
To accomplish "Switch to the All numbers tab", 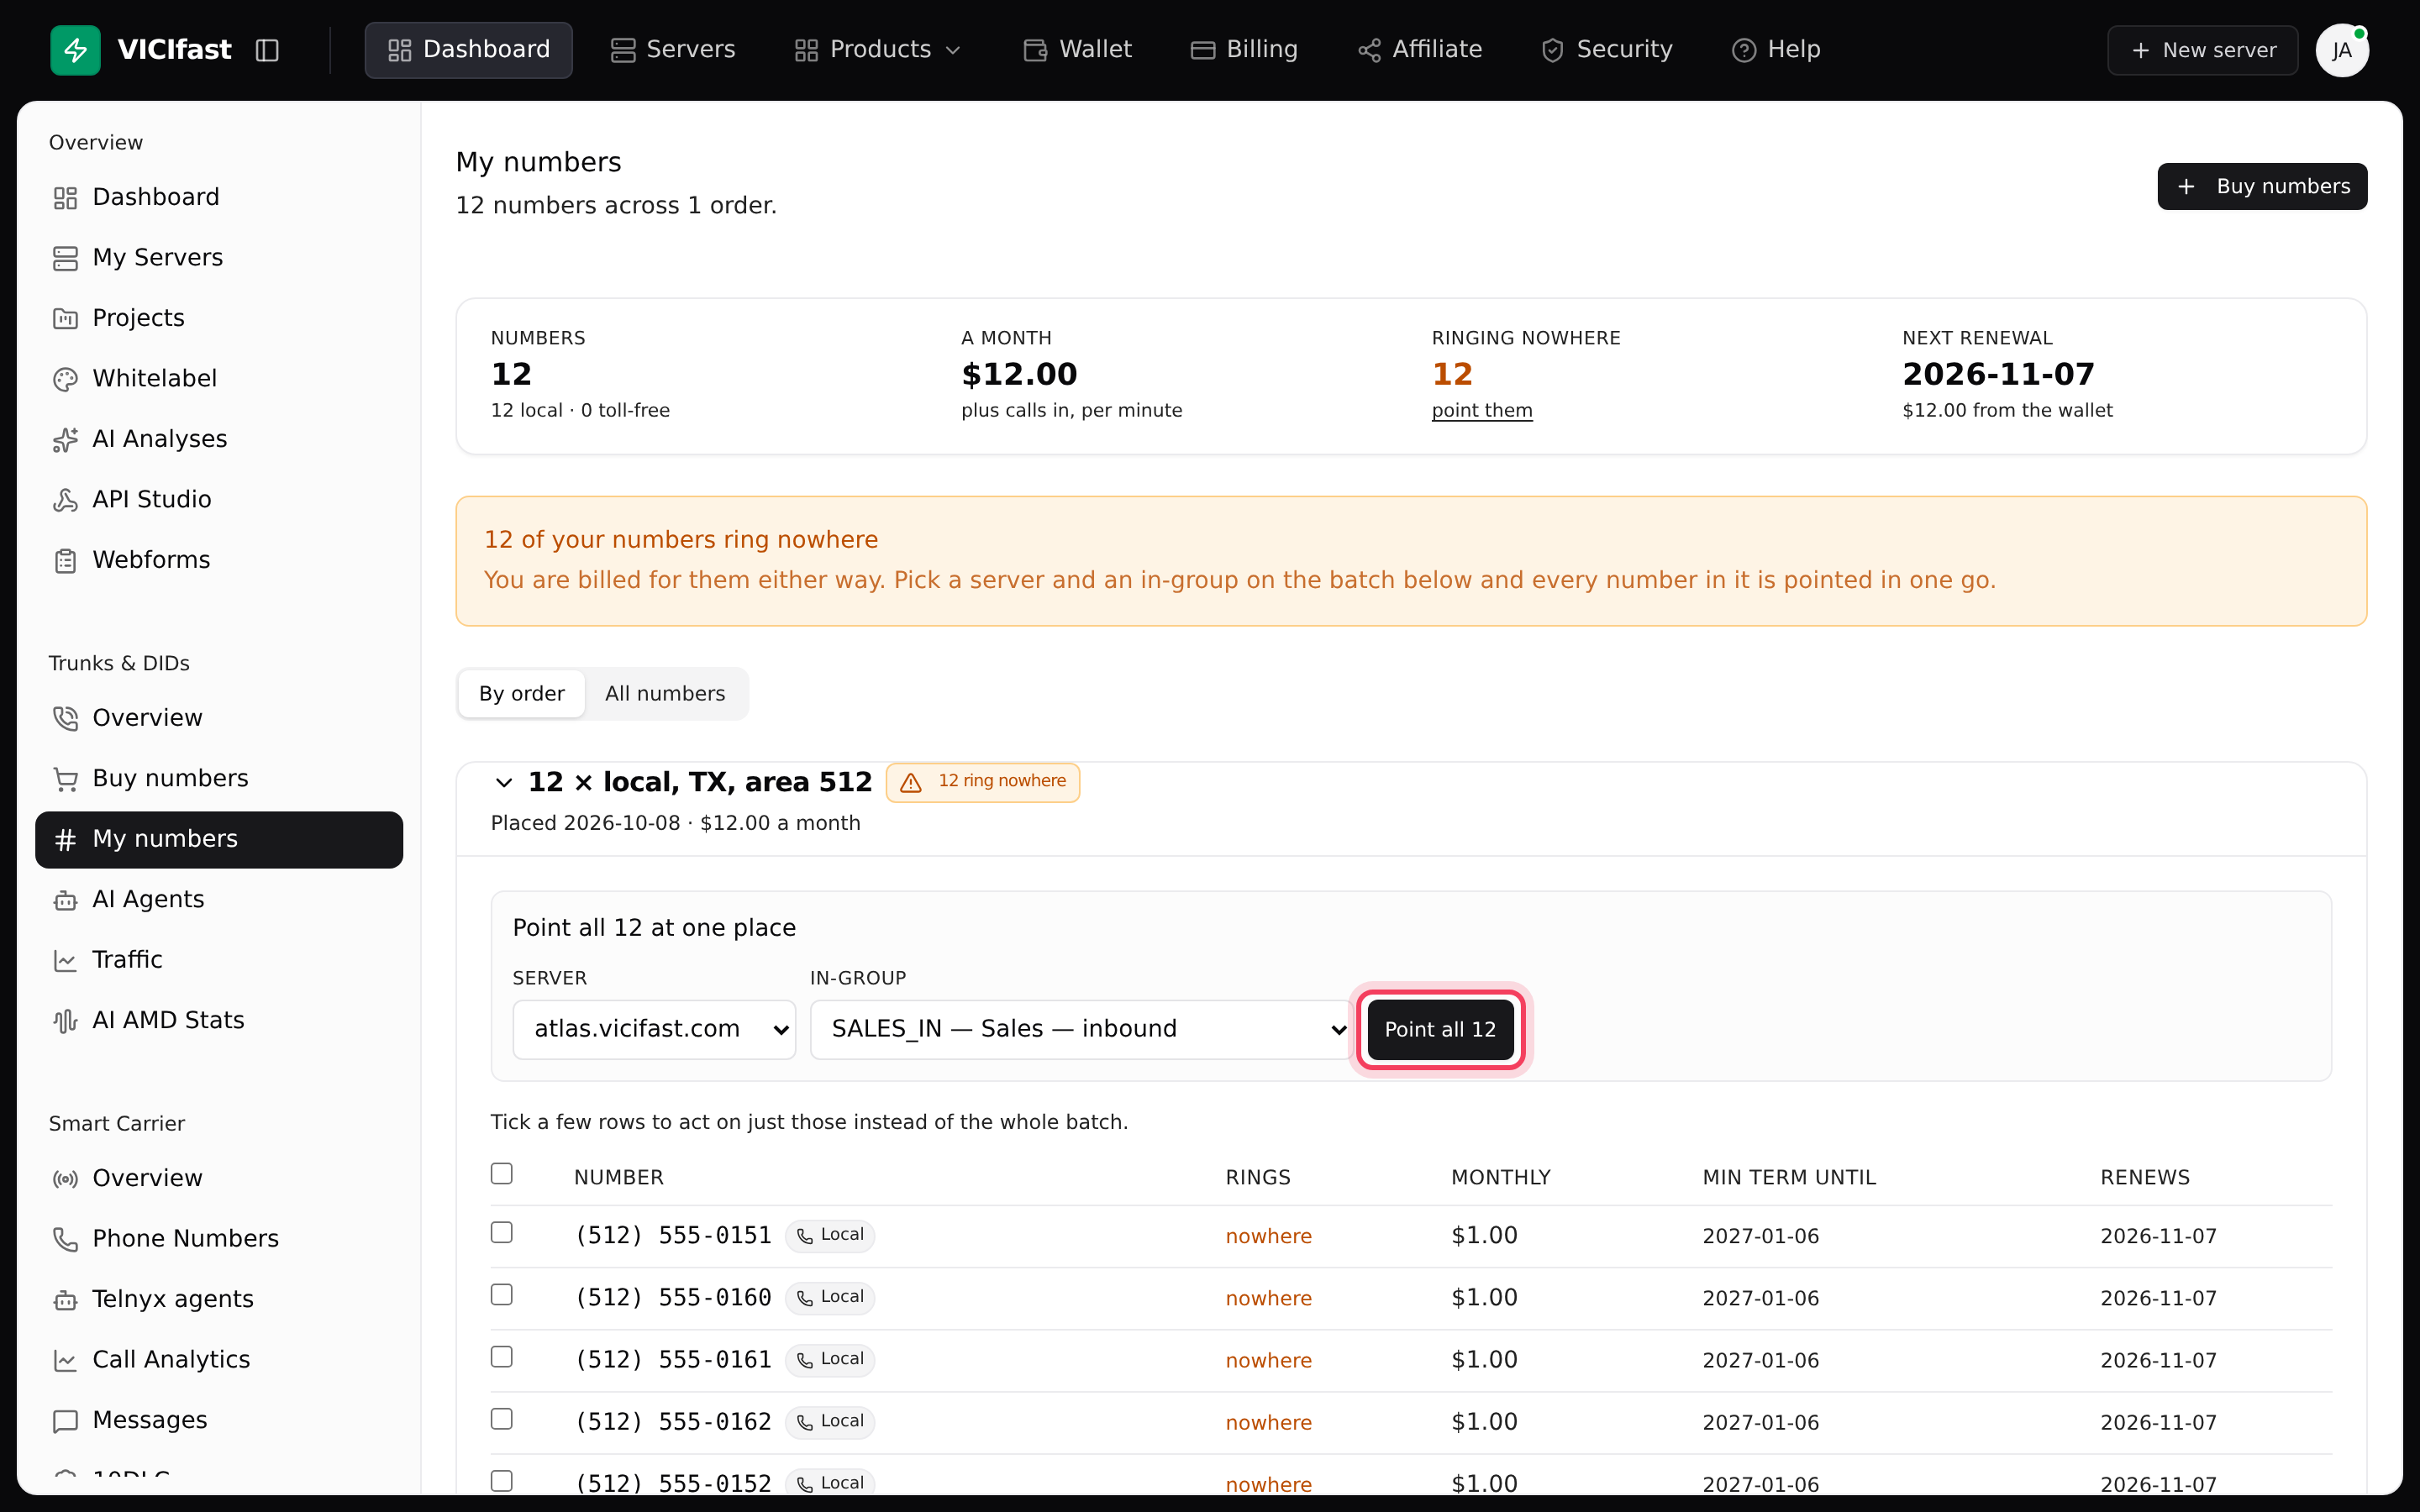I will (x=665, y=694).
